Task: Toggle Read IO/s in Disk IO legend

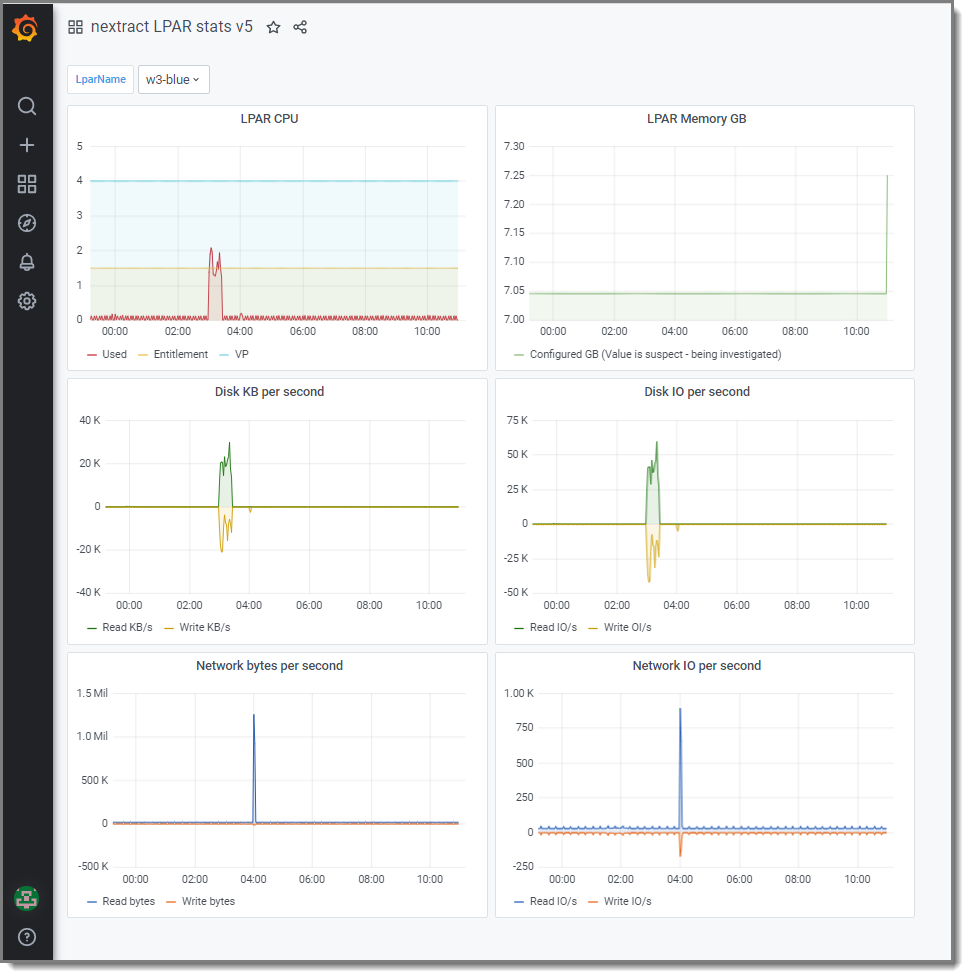Action: tap(553, 627)
